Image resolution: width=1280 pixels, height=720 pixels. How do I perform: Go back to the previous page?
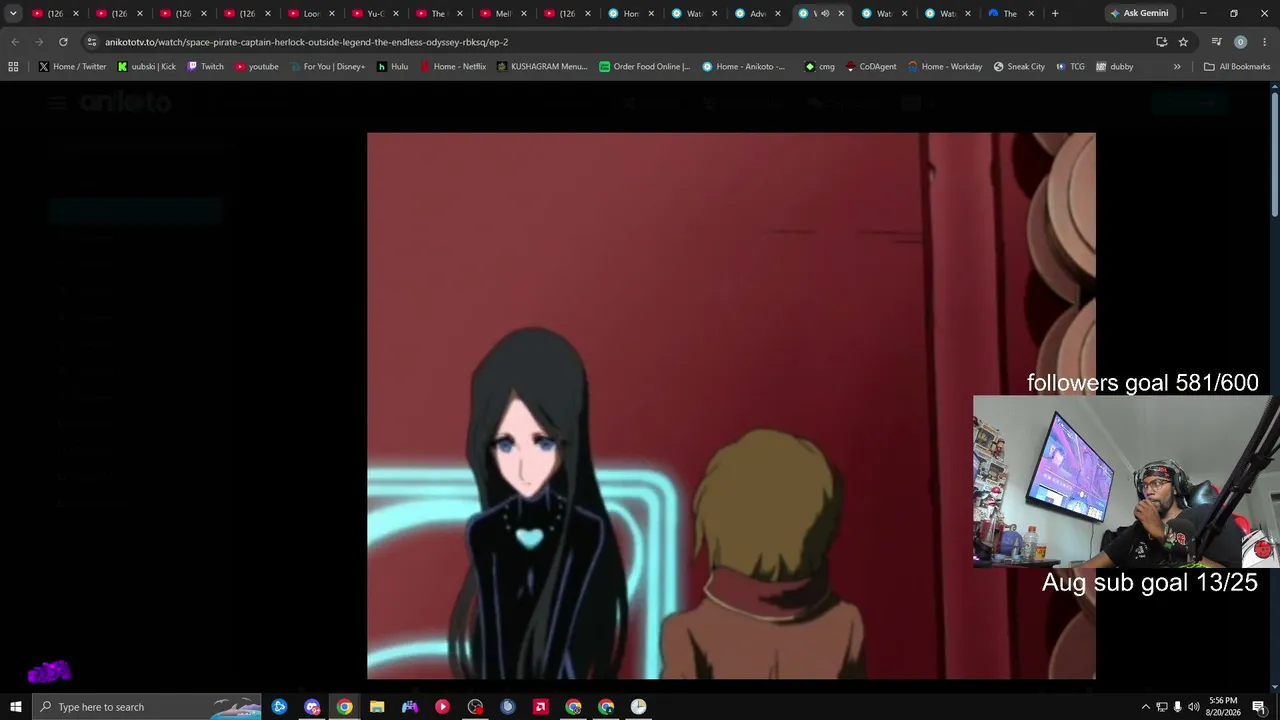[15, 42]
